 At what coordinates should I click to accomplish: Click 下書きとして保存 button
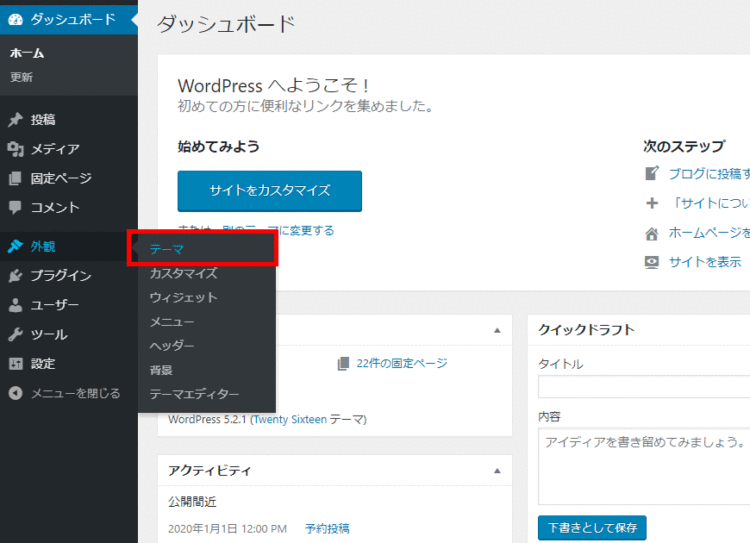(x=592, y=527)
